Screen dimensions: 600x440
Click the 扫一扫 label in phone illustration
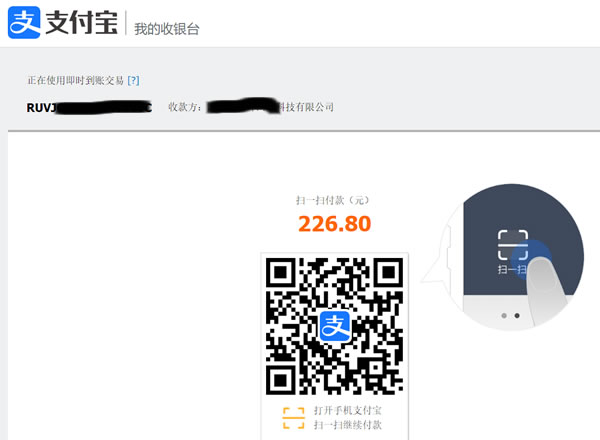[x=512, y=270]
